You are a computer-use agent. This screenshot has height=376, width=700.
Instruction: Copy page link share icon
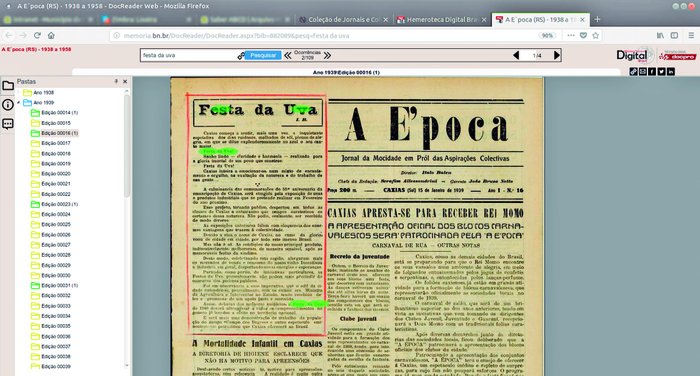[x=633, y=71]
